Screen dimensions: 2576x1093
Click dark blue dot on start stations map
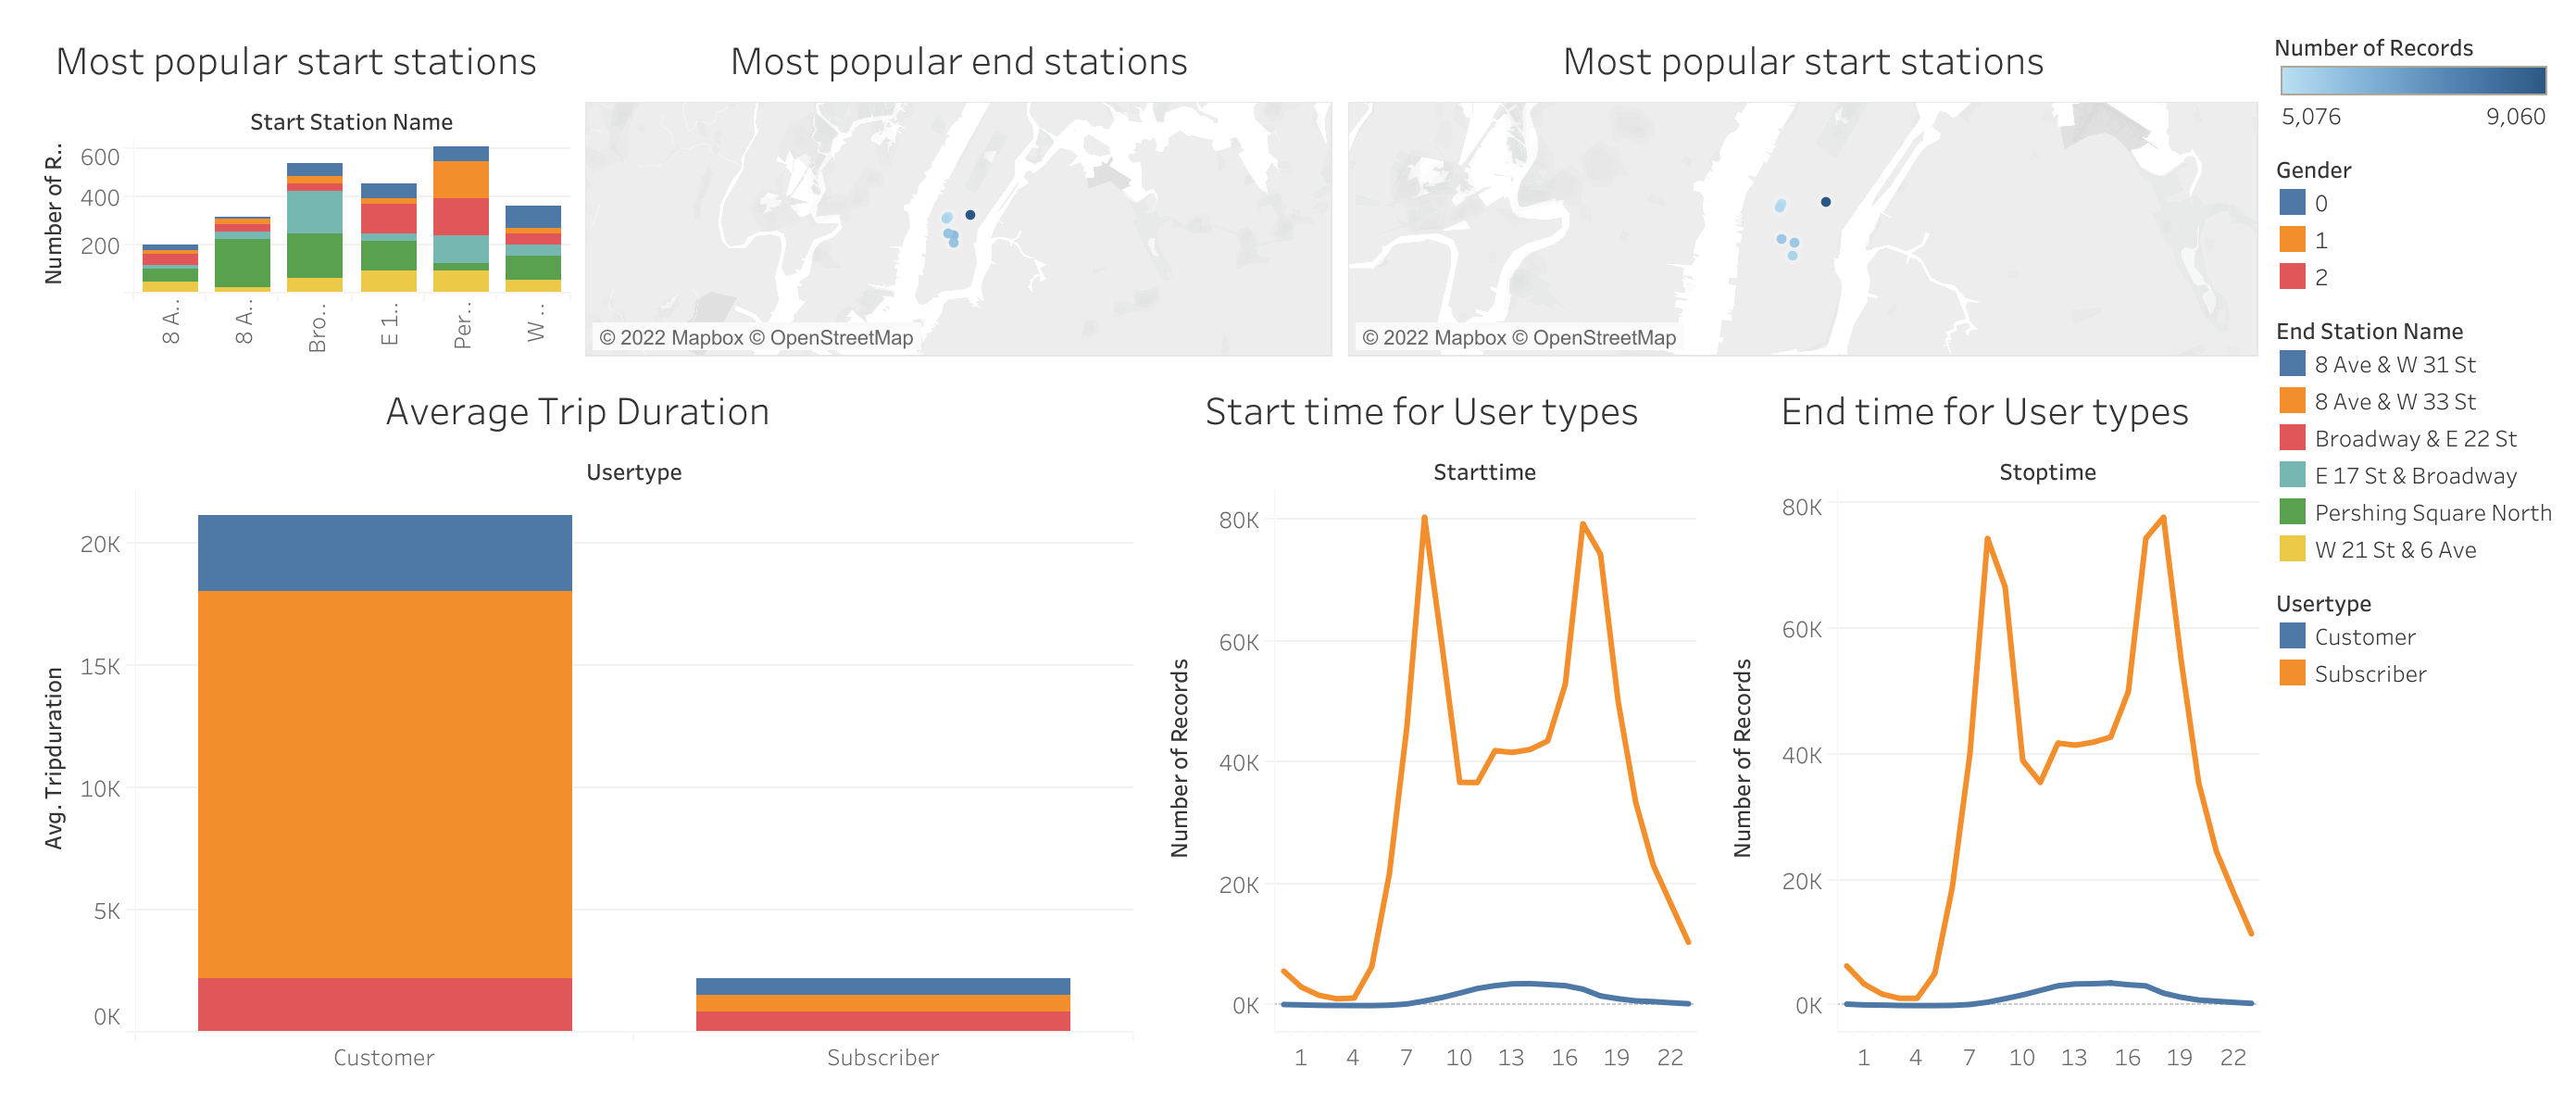(x=1825, y=202)
